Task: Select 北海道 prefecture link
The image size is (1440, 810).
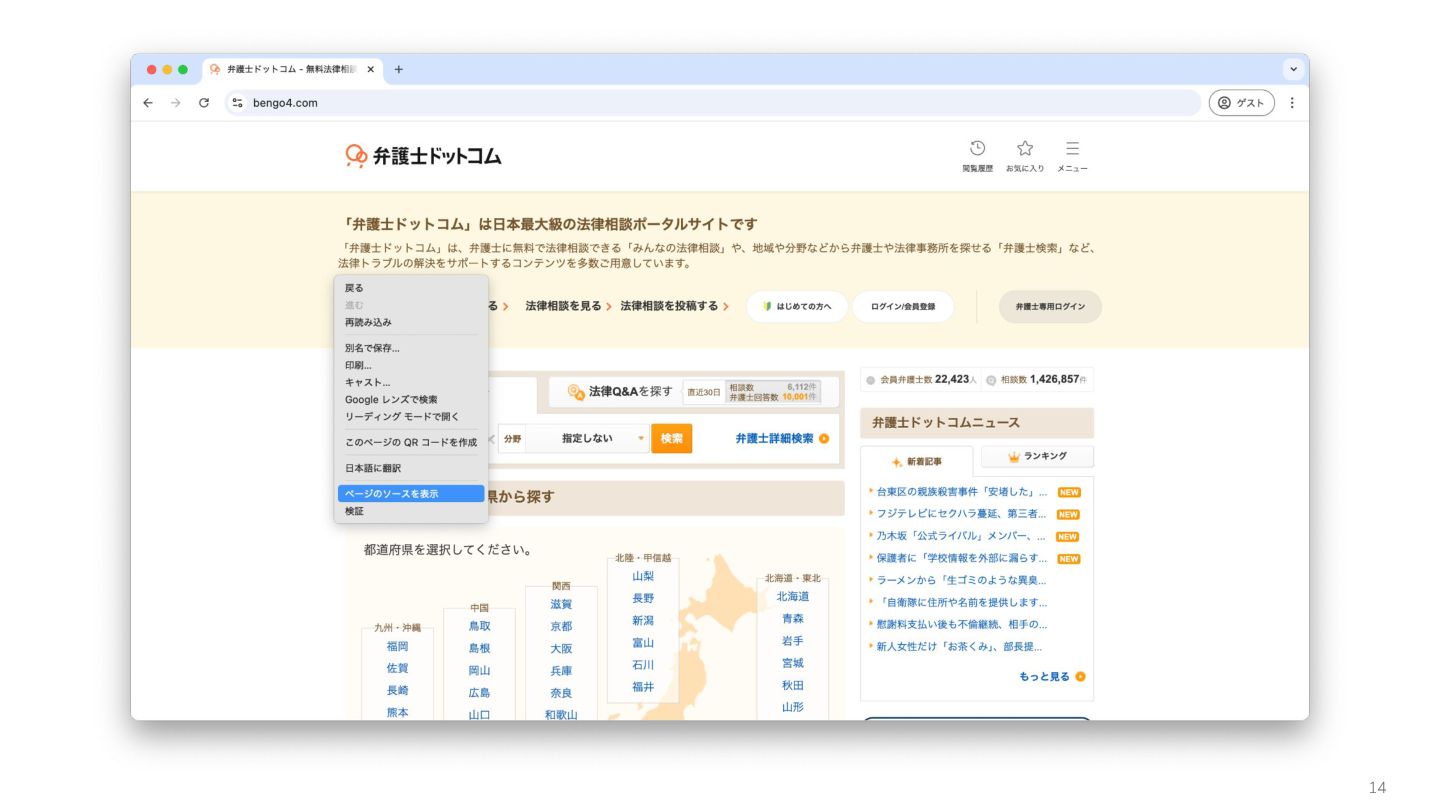Action: coord(793,596)
